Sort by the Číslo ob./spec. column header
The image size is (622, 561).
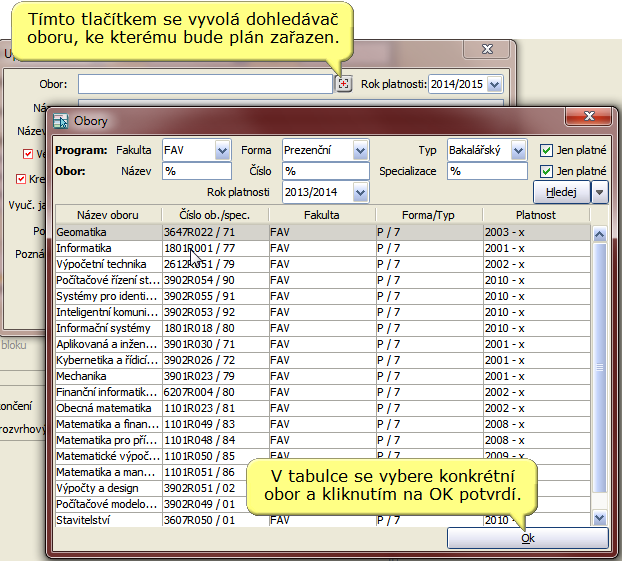(x=215, y=215)
